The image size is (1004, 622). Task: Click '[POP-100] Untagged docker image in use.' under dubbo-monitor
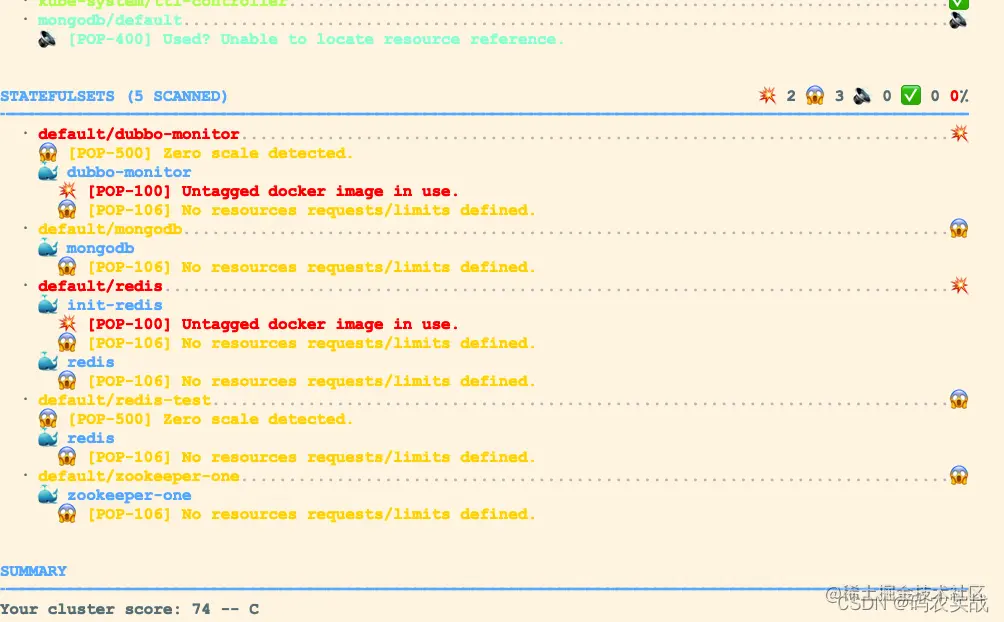tap(273, 191)
